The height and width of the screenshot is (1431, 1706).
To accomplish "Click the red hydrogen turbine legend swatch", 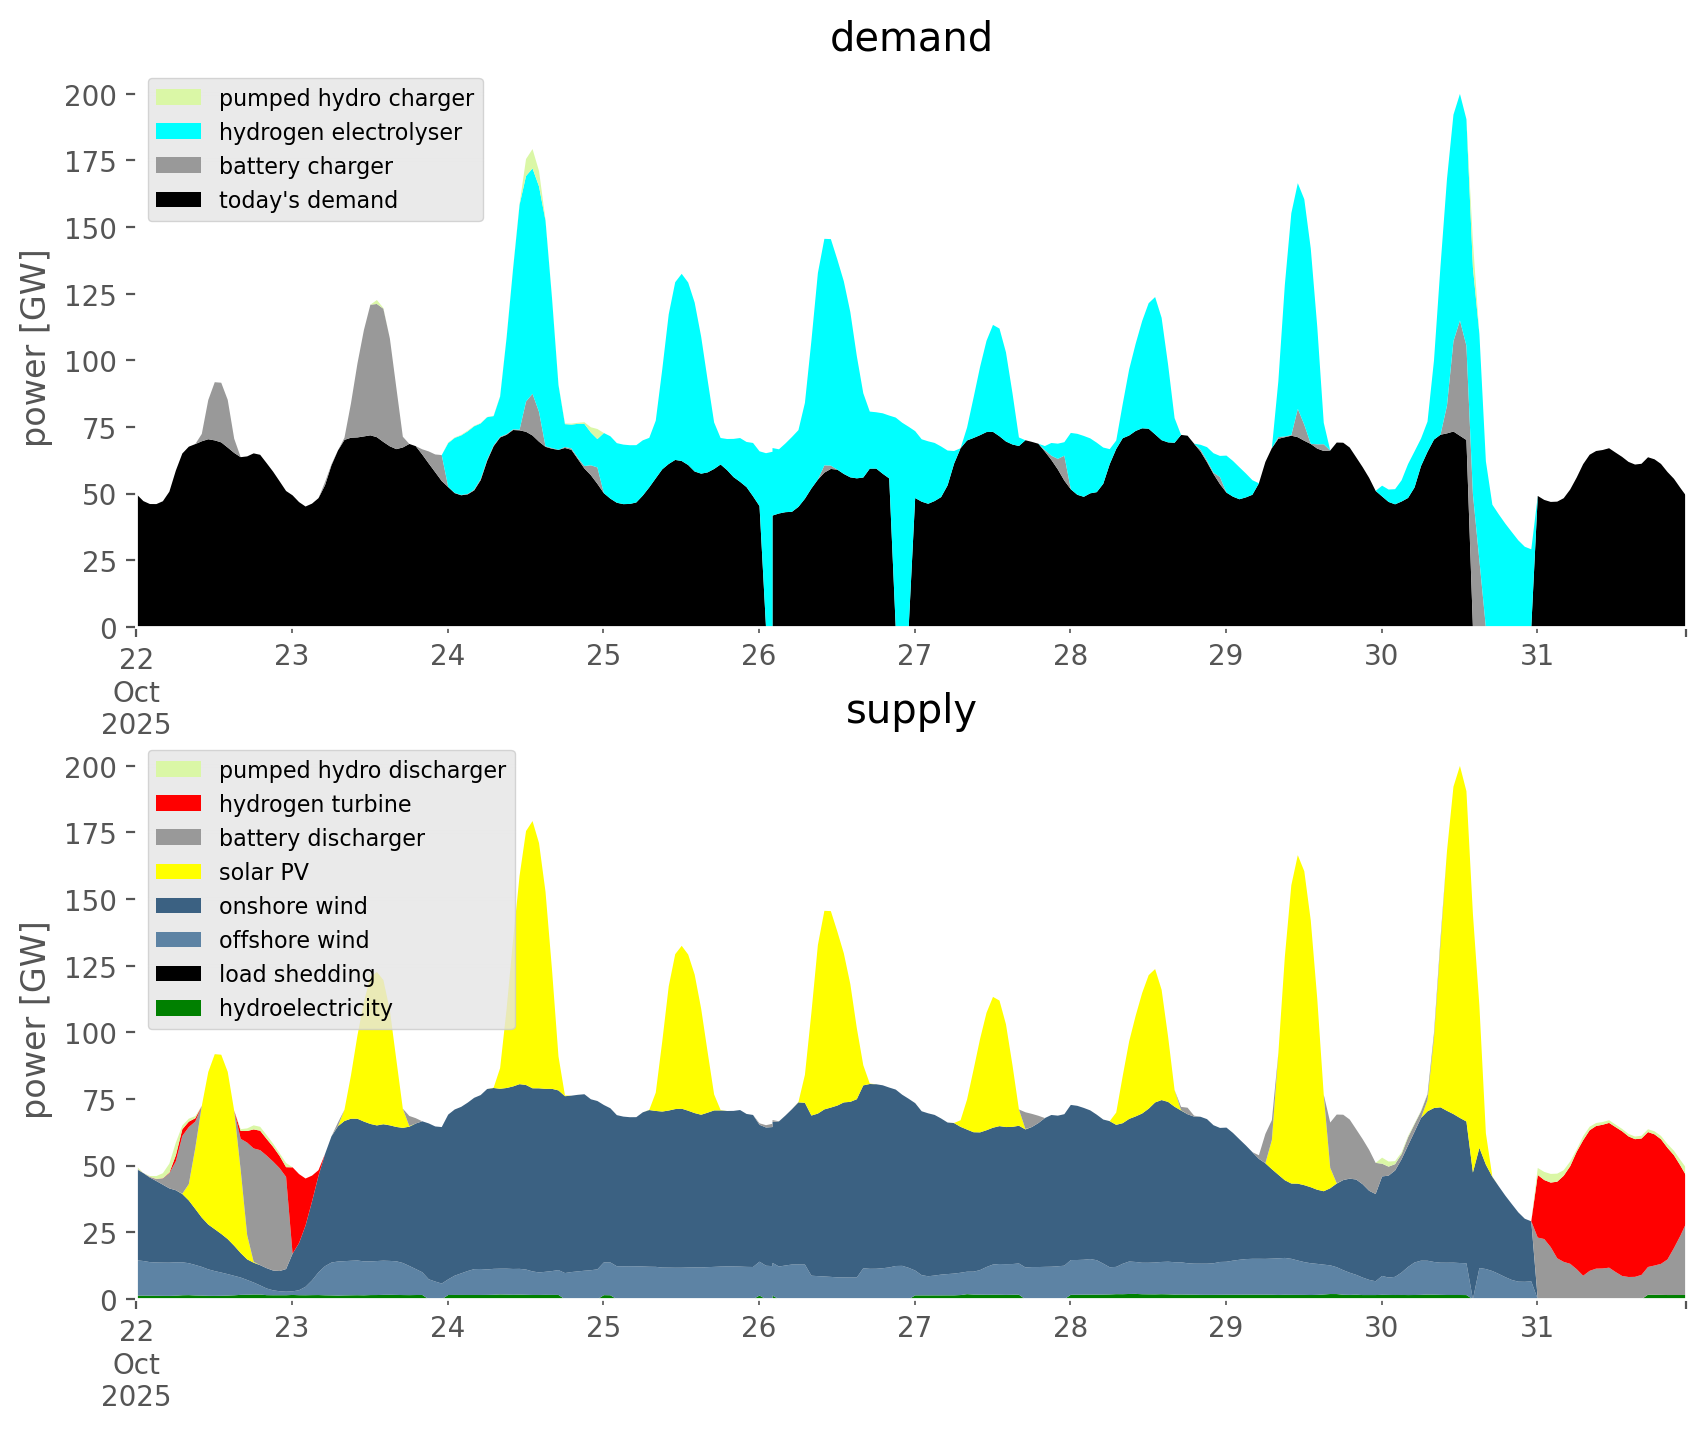I will (178, 804).
